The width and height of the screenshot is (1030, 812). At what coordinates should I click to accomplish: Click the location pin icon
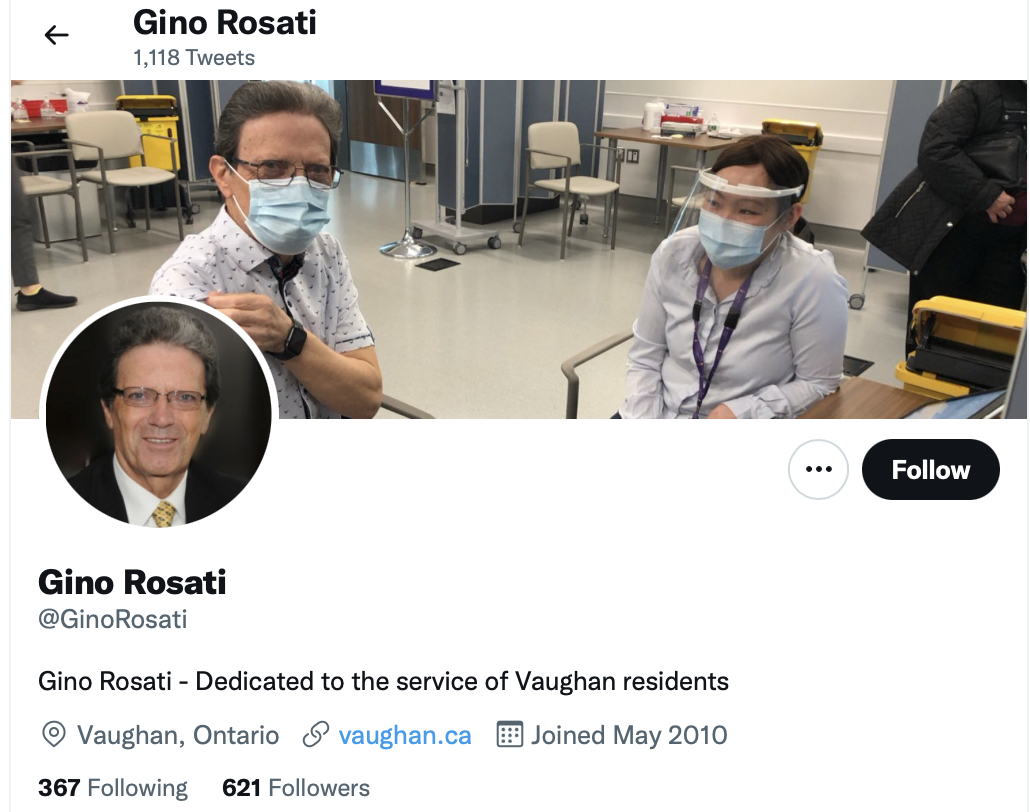(x=53, y=734)
